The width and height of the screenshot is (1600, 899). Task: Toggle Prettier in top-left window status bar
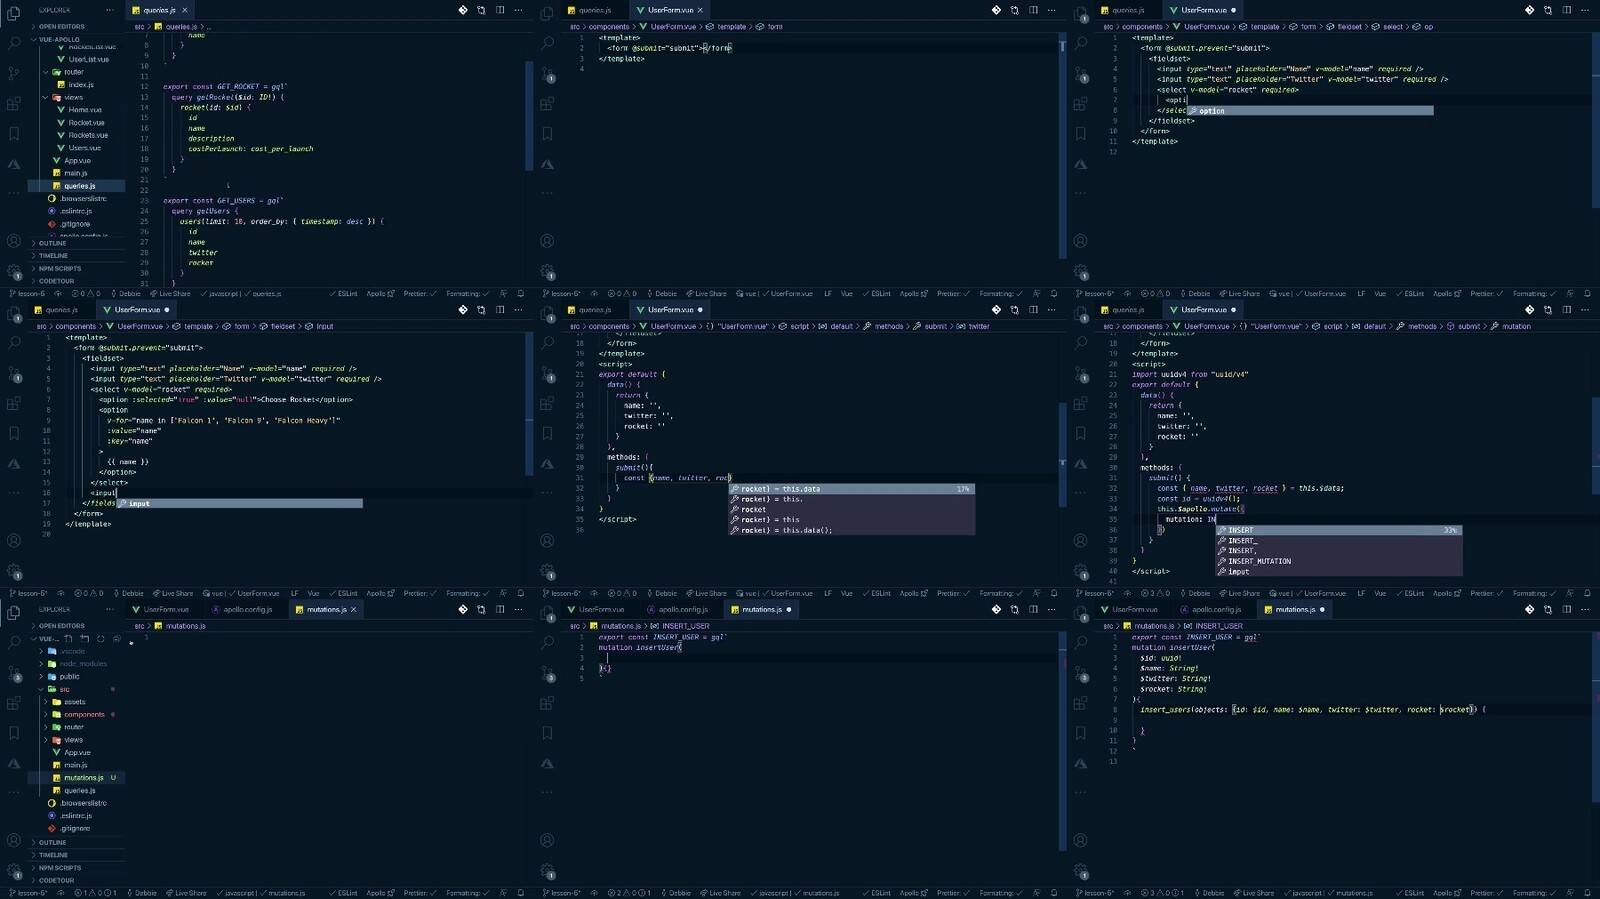tap(419, 294)
